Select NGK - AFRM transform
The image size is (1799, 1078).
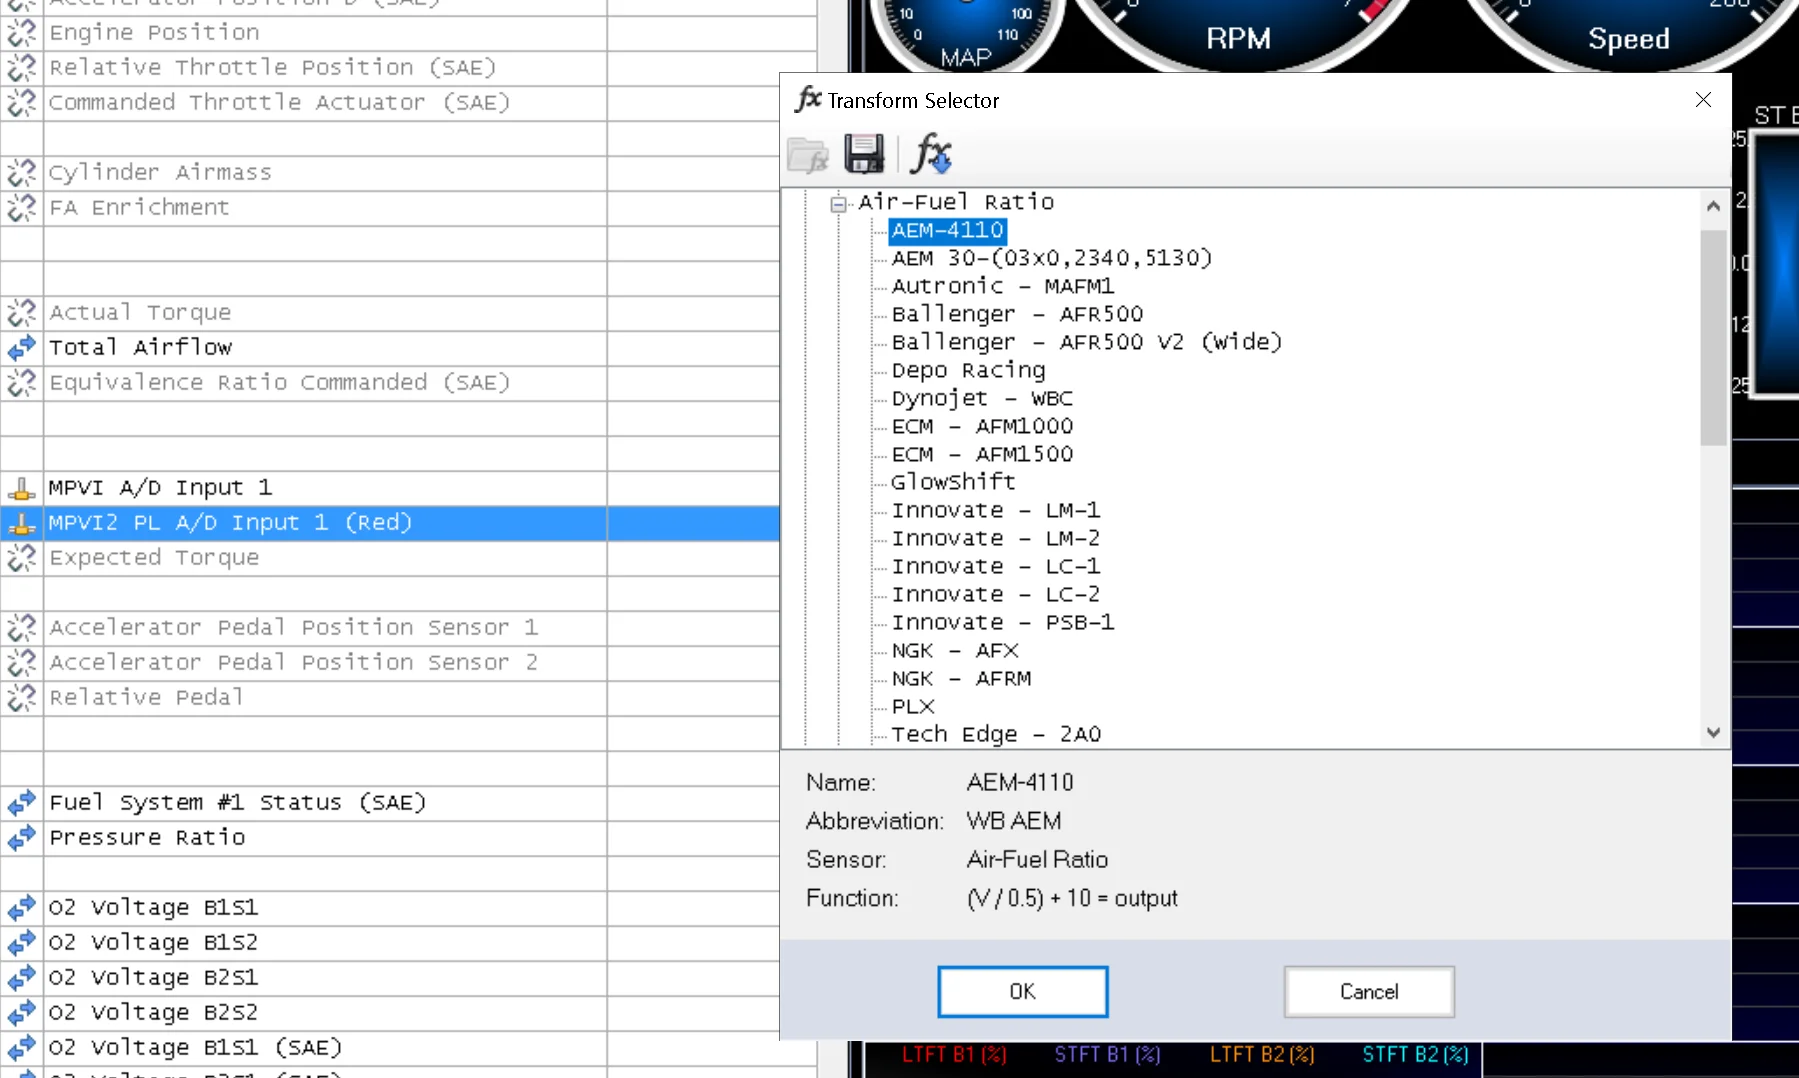pos(961,678)
